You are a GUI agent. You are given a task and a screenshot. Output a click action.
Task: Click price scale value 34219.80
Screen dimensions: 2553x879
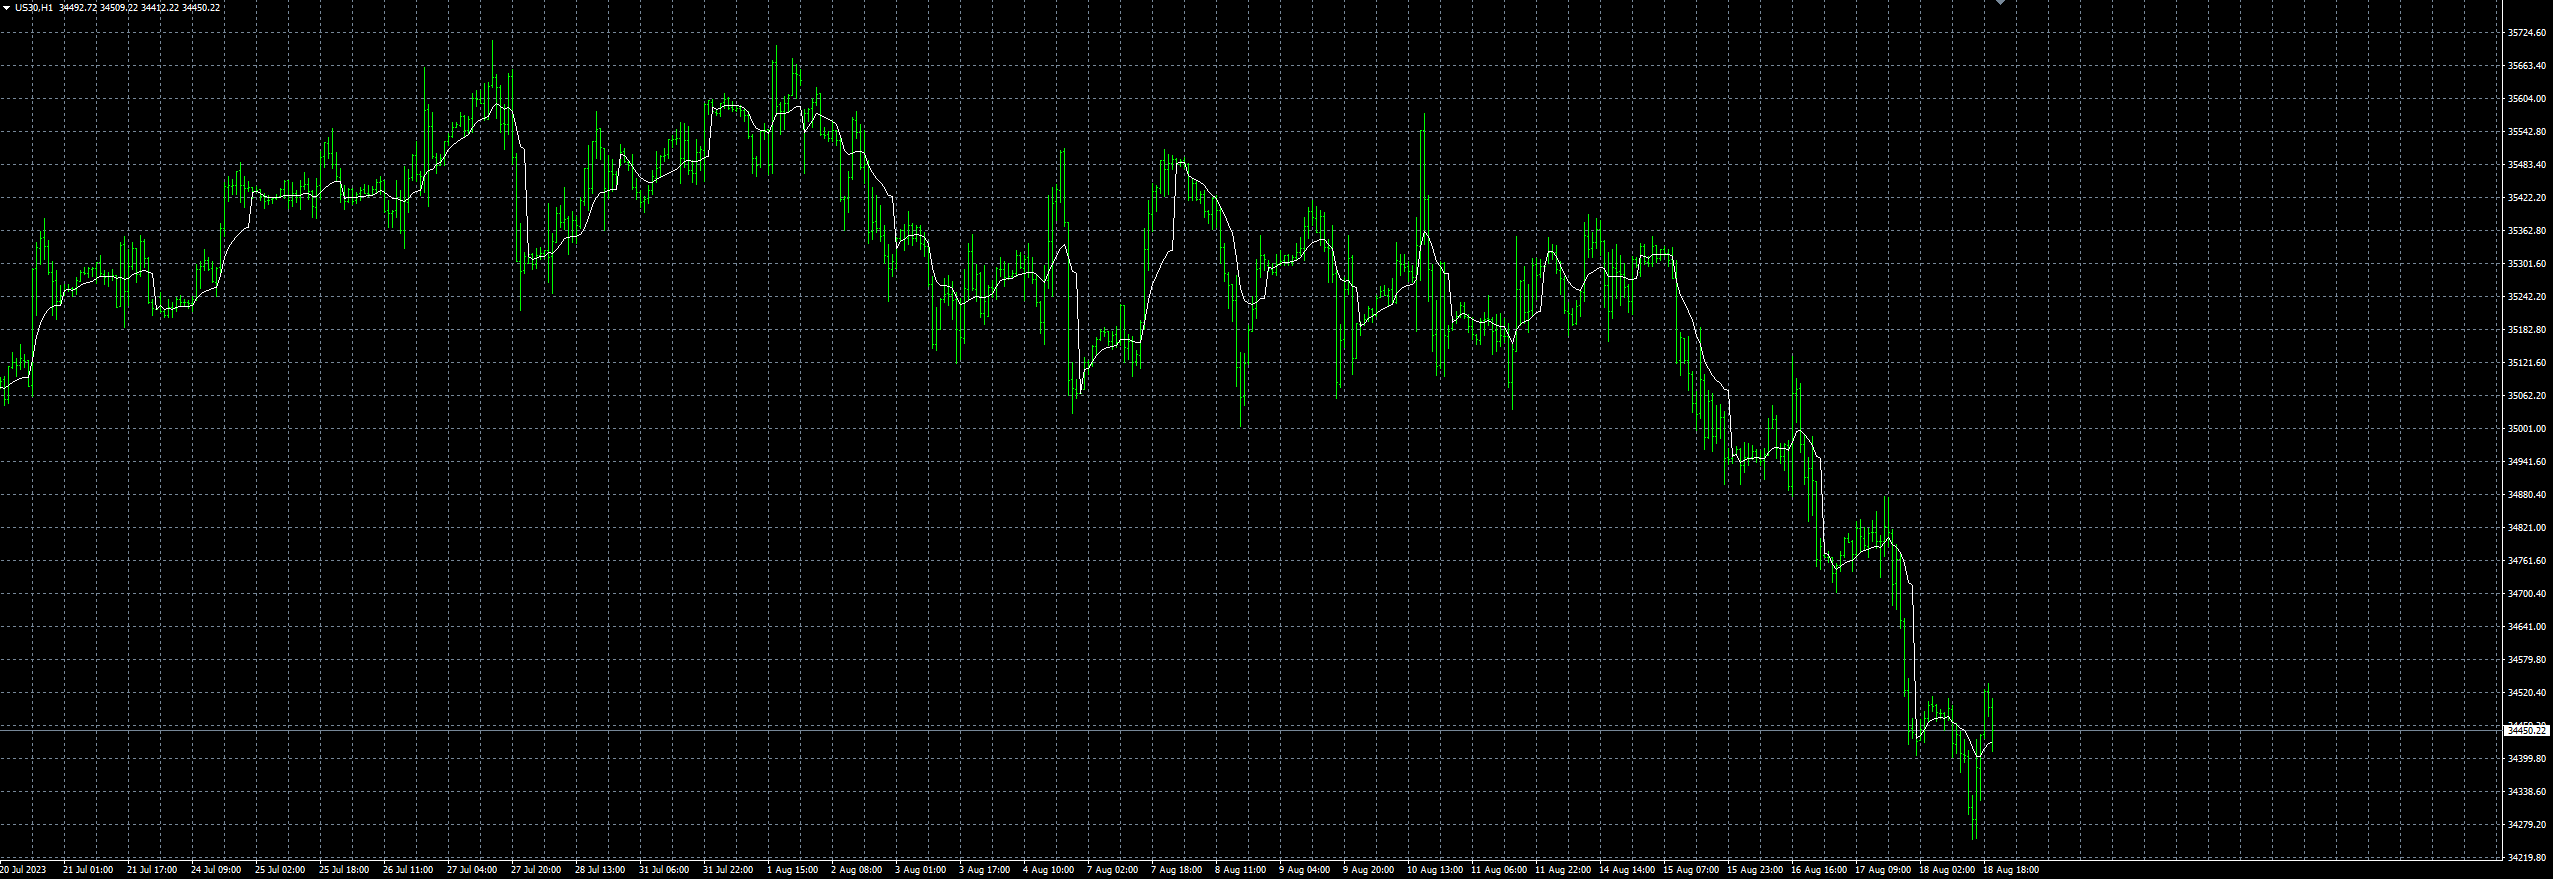pyautogui.click(x=2526, y=858)
